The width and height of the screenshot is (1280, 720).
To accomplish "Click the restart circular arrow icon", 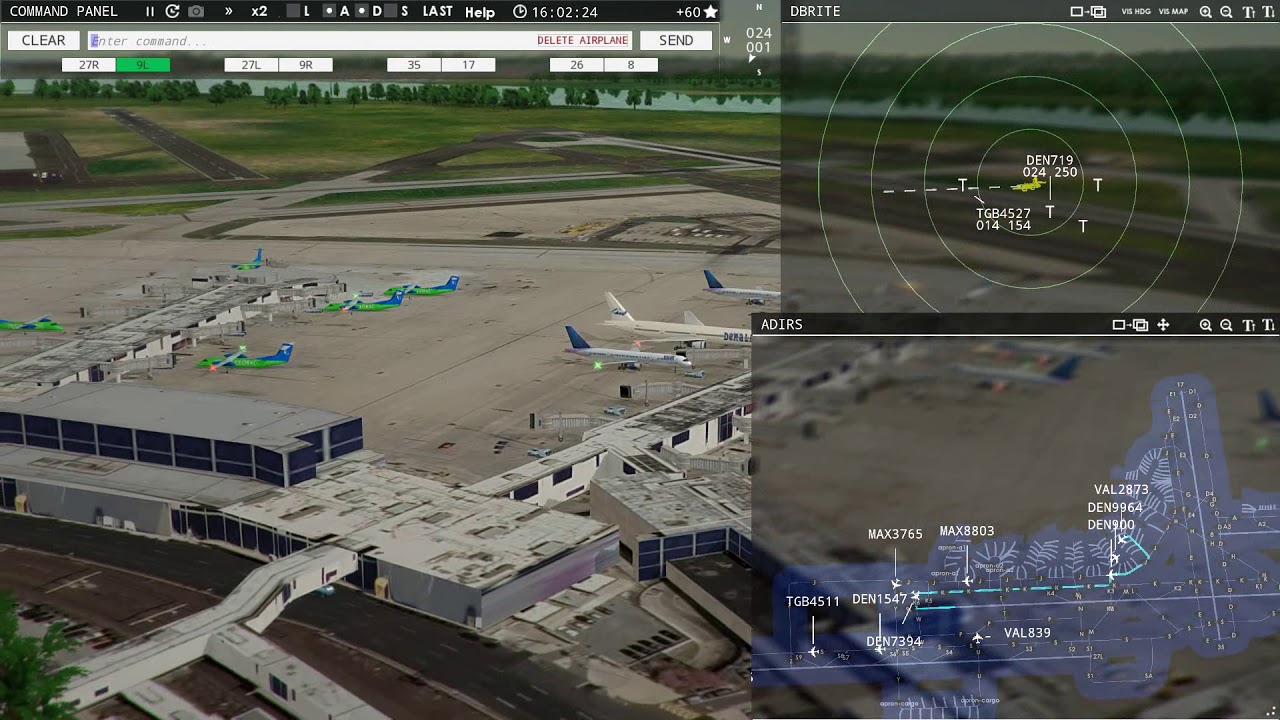I will (x=173, y=12).
